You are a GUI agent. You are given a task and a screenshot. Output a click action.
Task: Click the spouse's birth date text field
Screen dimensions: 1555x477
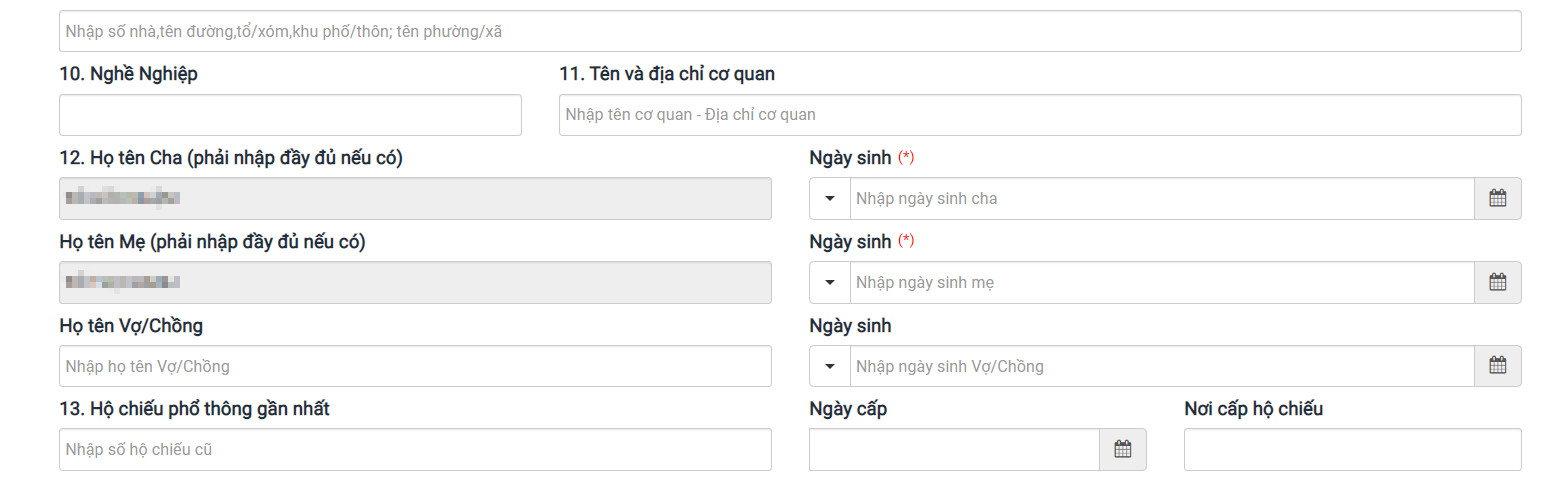pos(1162,366)
